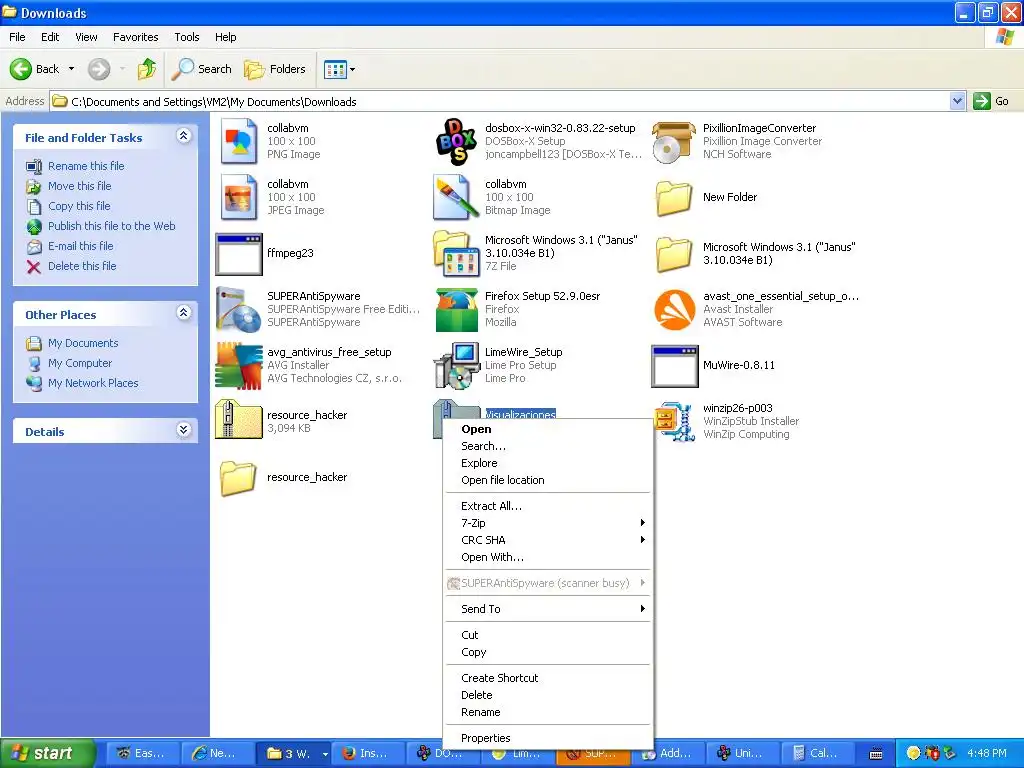Select Delete in the context menu

coord(548,696)
